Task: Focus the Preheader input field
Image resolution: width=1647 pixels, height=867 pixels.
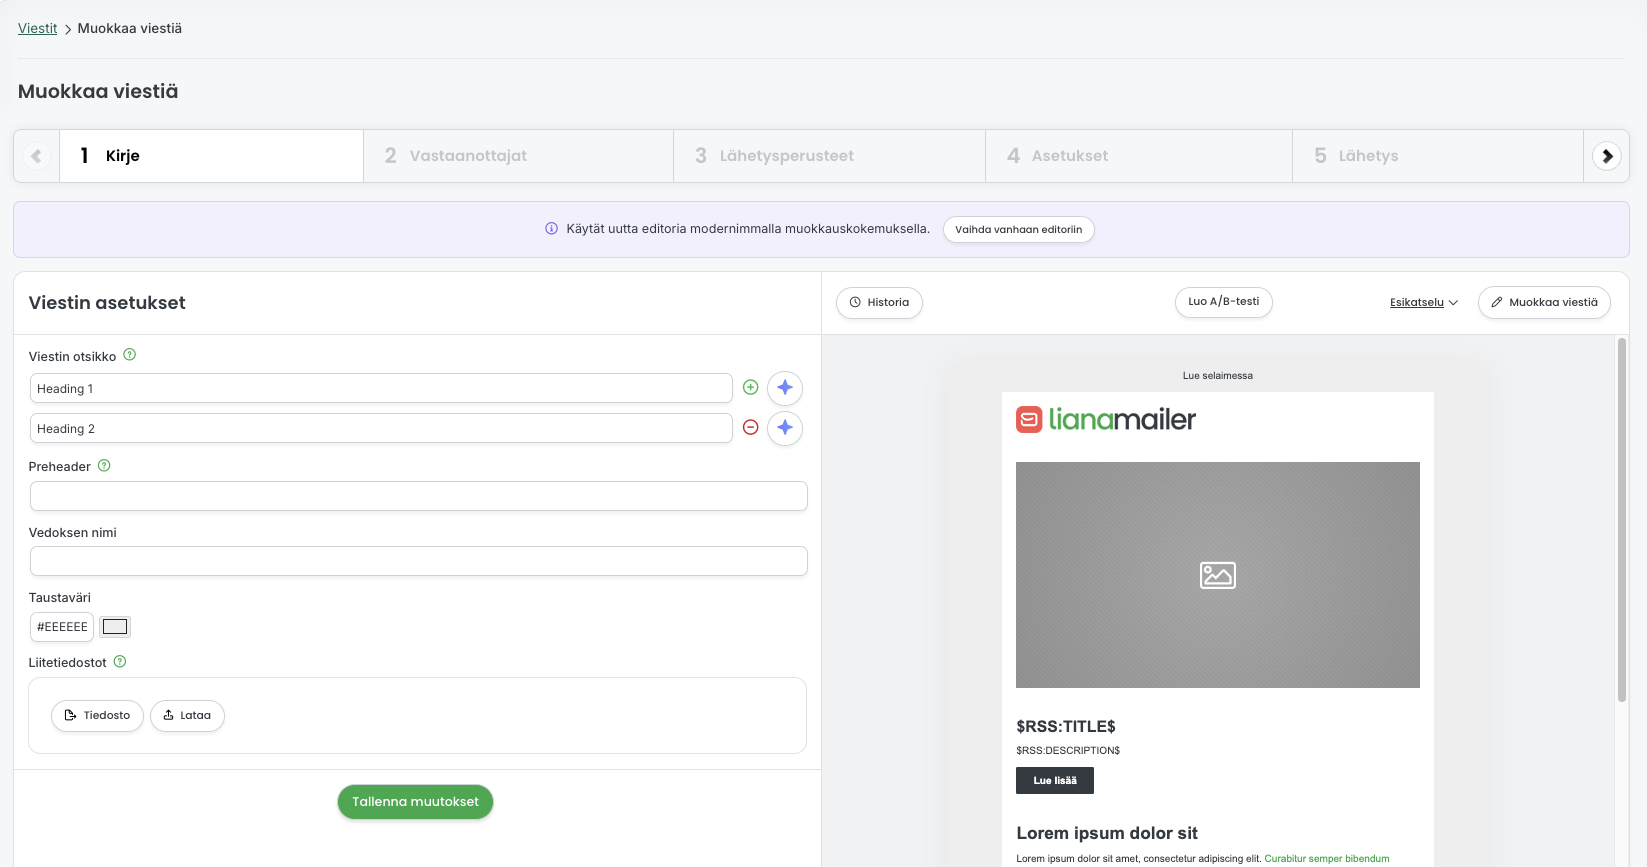Action: 418,496
